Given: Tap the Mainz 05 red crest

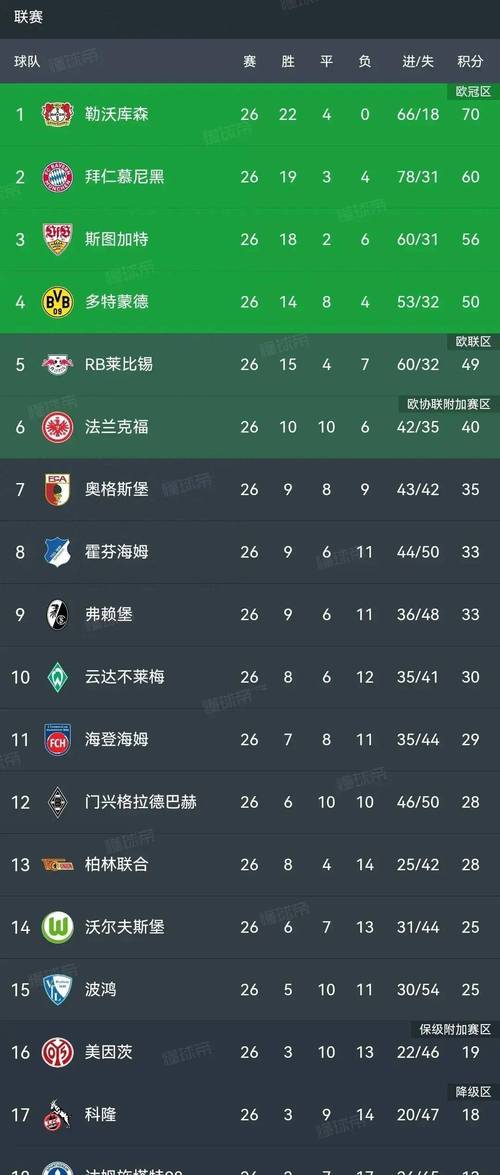Looking at the screenshot, I should (57, 1052).
